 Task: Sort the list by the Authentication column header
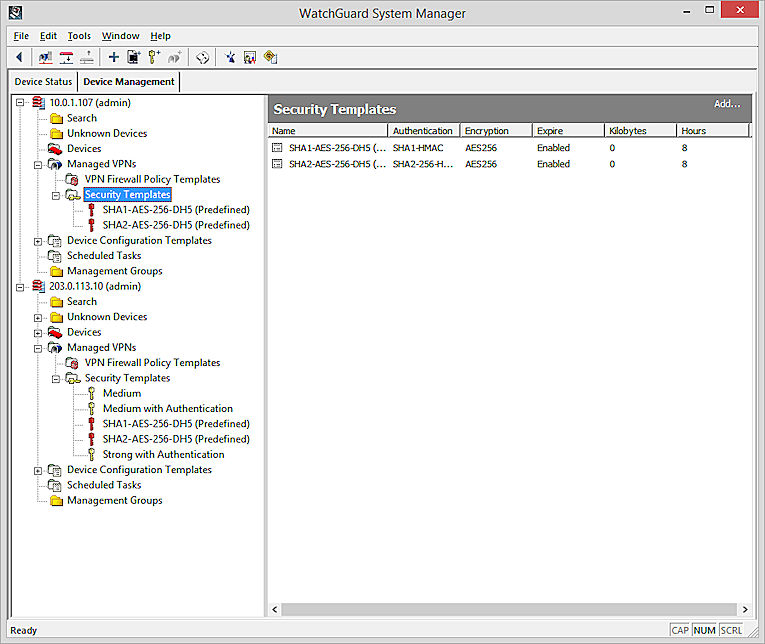tap(423, 131)
